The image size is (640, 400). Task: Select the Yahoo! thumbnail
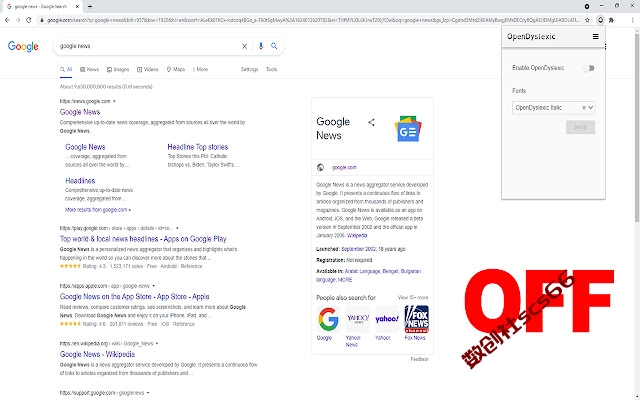point(387,319)
